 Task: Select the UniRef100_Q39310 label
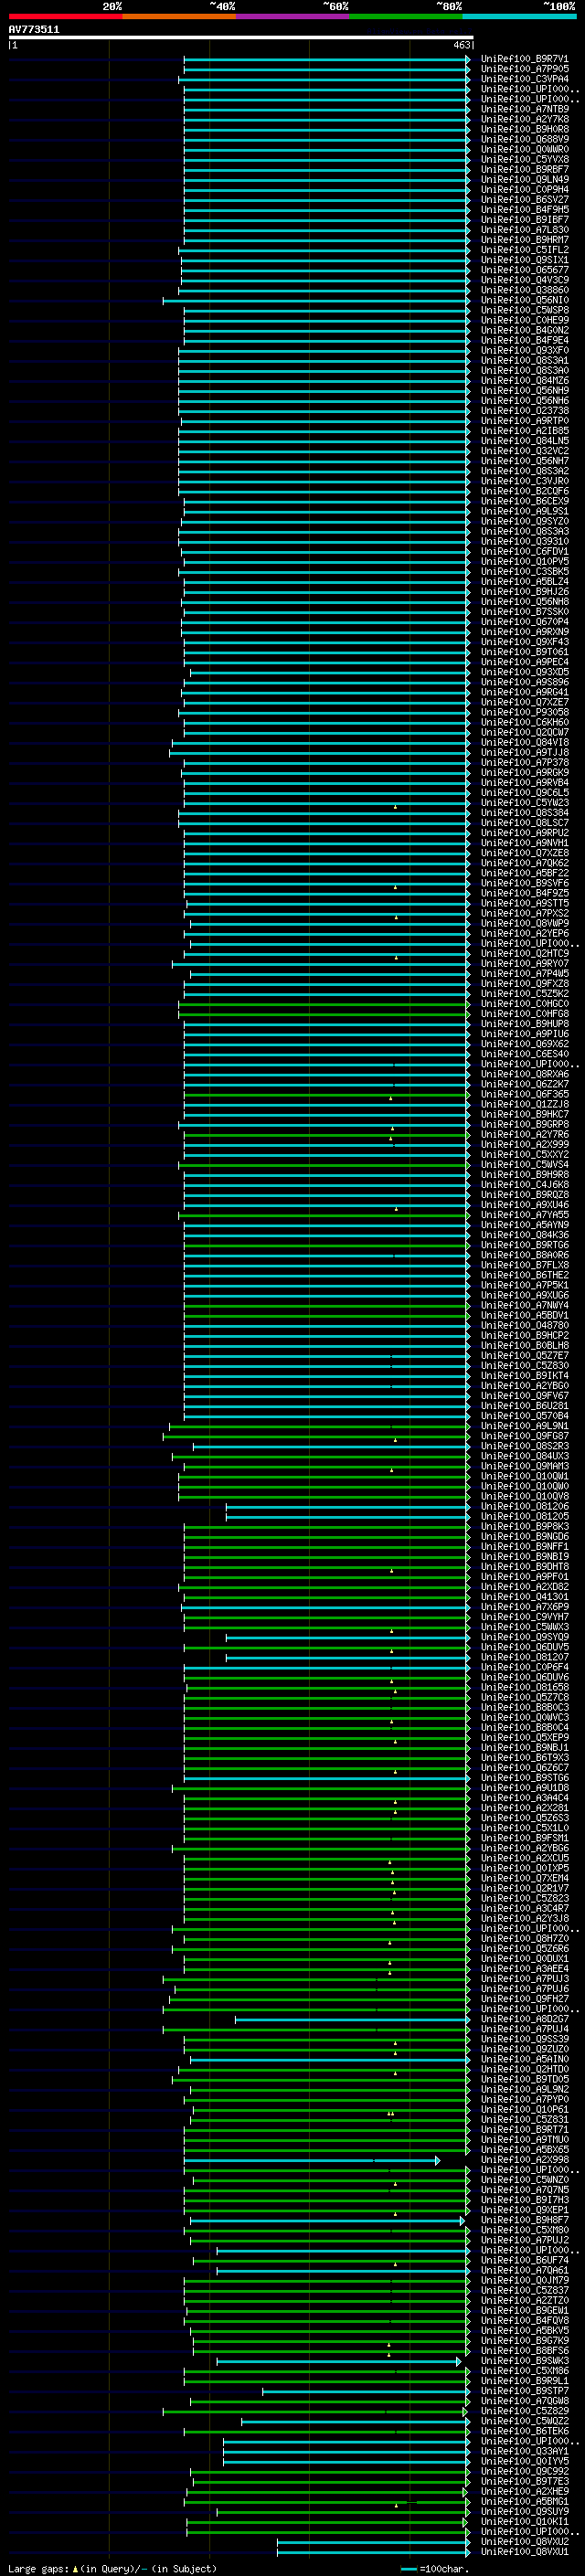(524, 541)
